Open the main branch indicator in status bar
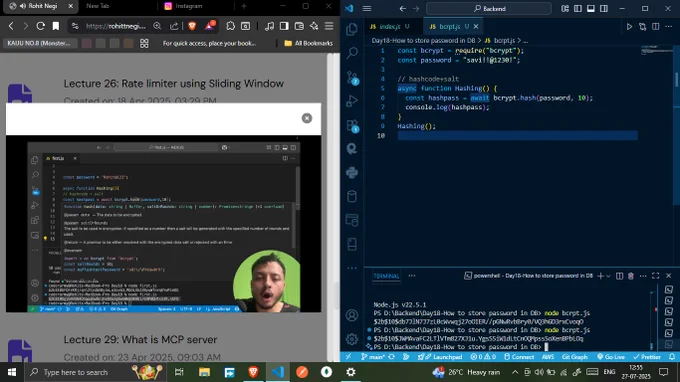680x382 pixels. pyautogui.click(x=372, y=357)
